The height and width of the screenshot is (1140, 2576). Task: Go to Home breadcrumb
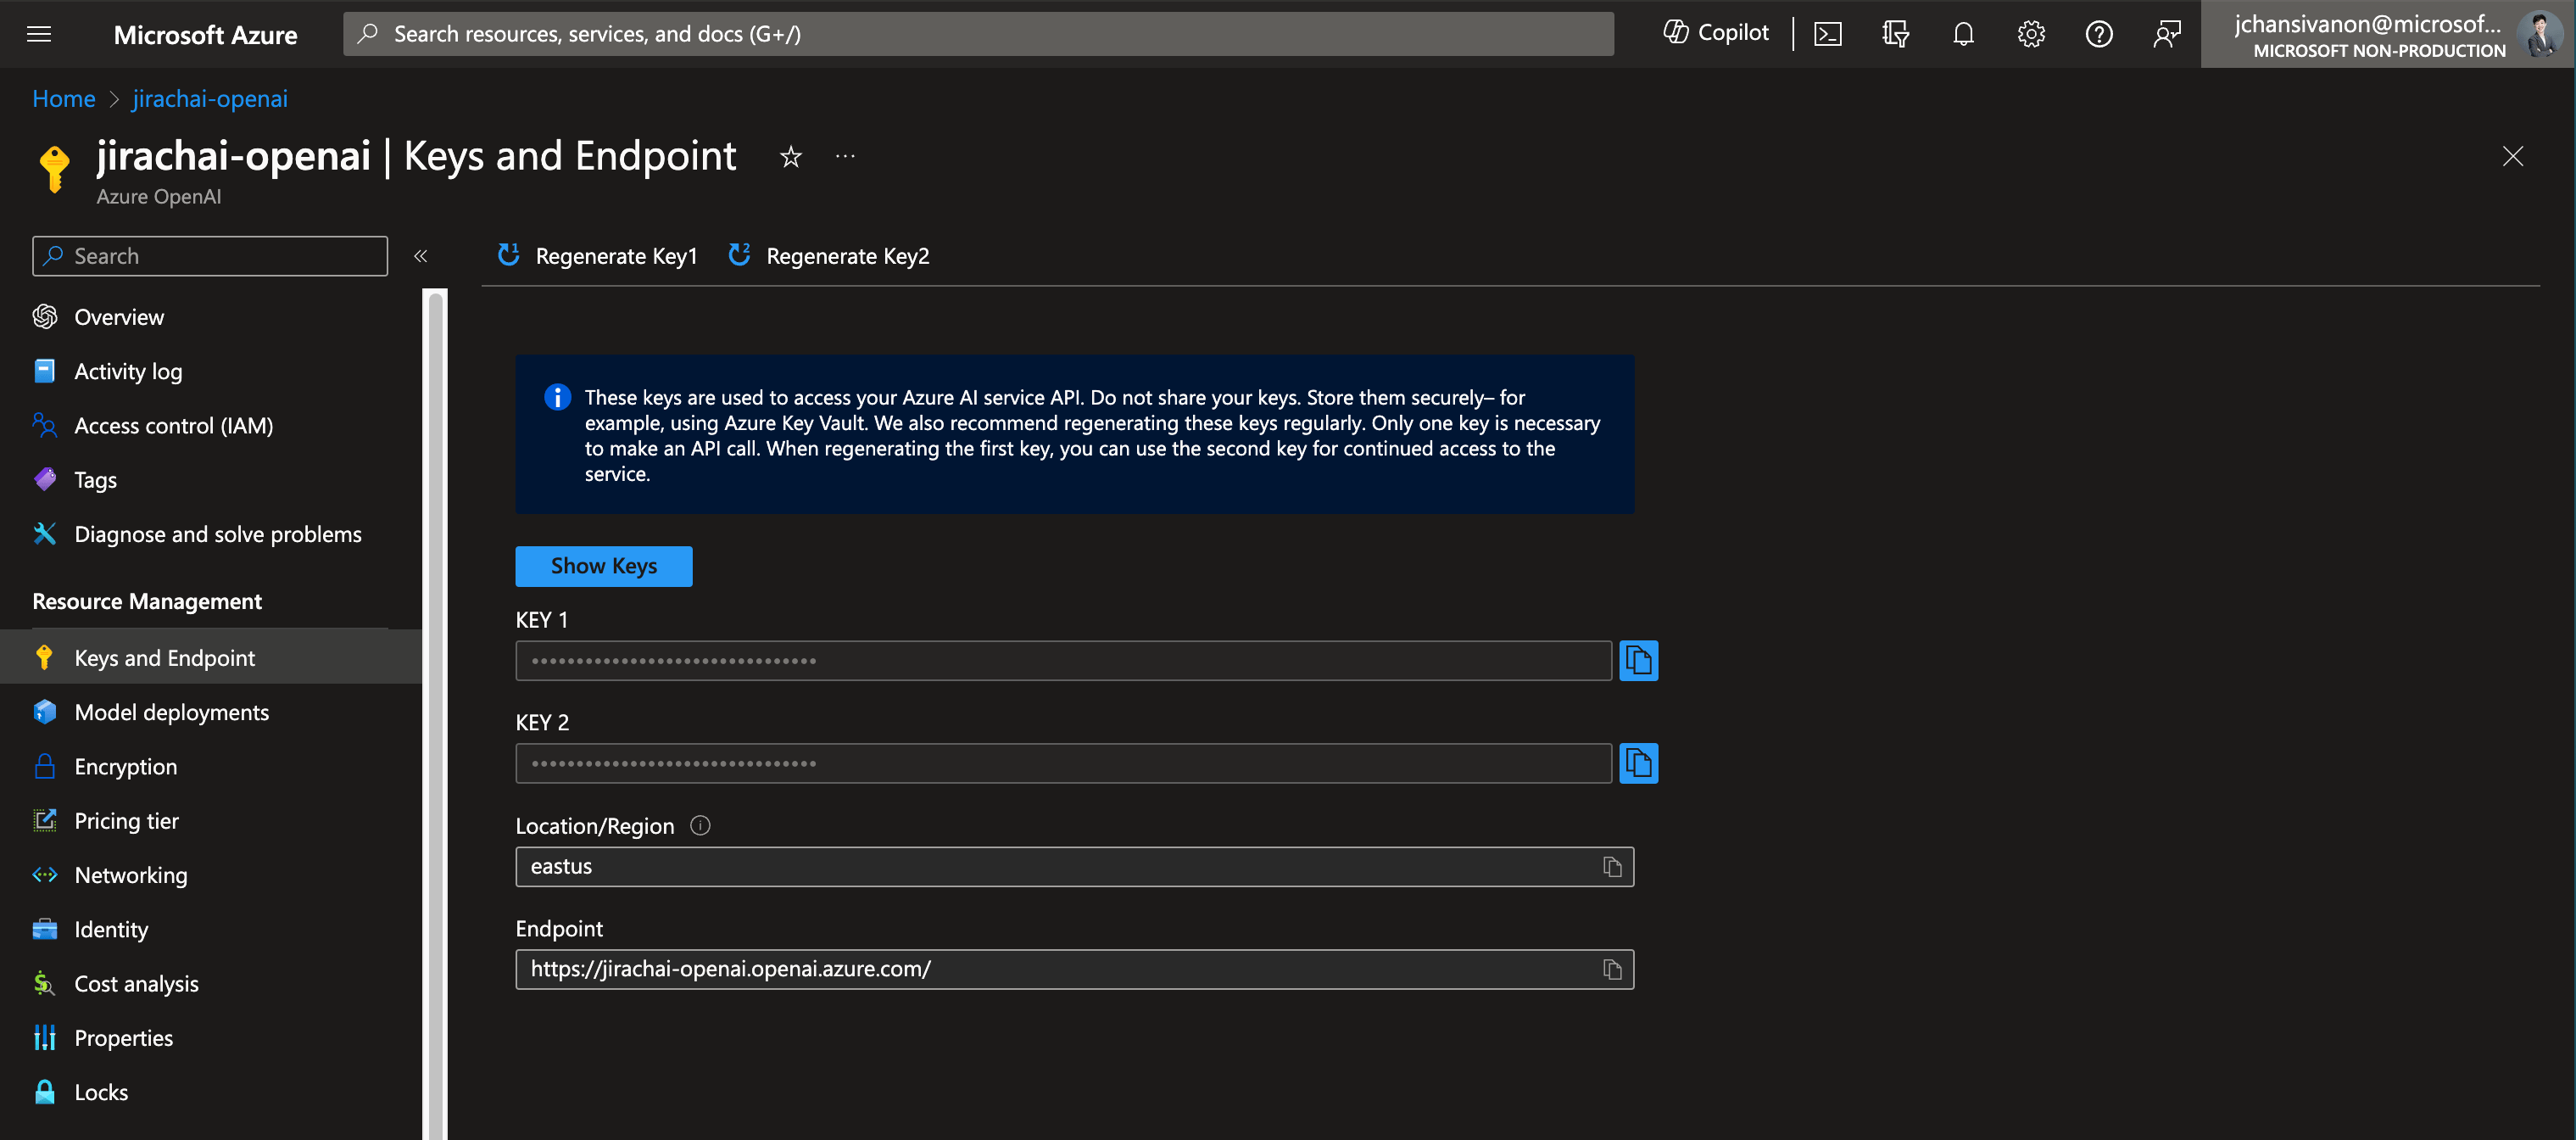click(64, 98)
